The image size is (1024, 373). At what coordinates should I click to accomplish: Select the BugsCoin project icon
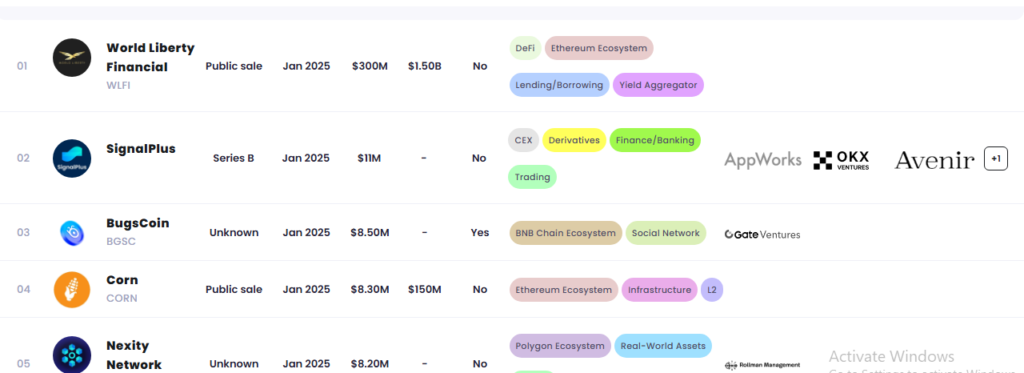[72, 233]
